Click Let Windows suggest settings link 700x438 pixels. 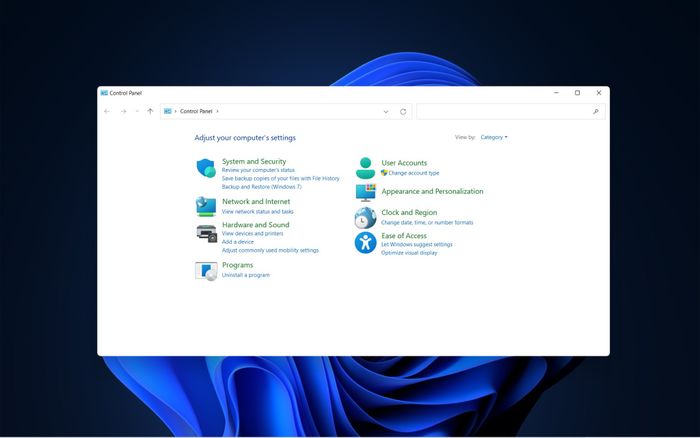point(417,244)
